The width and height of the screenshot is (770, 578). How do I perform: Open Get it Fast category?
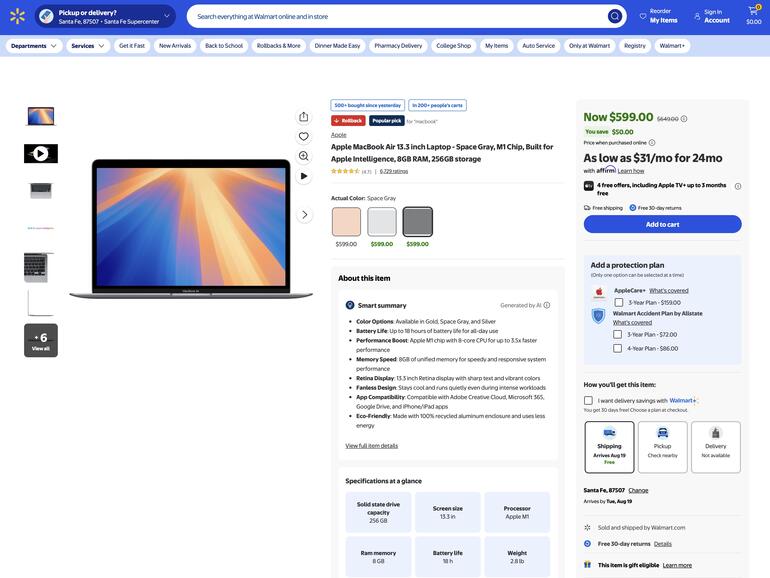click(x=132, y=46)
